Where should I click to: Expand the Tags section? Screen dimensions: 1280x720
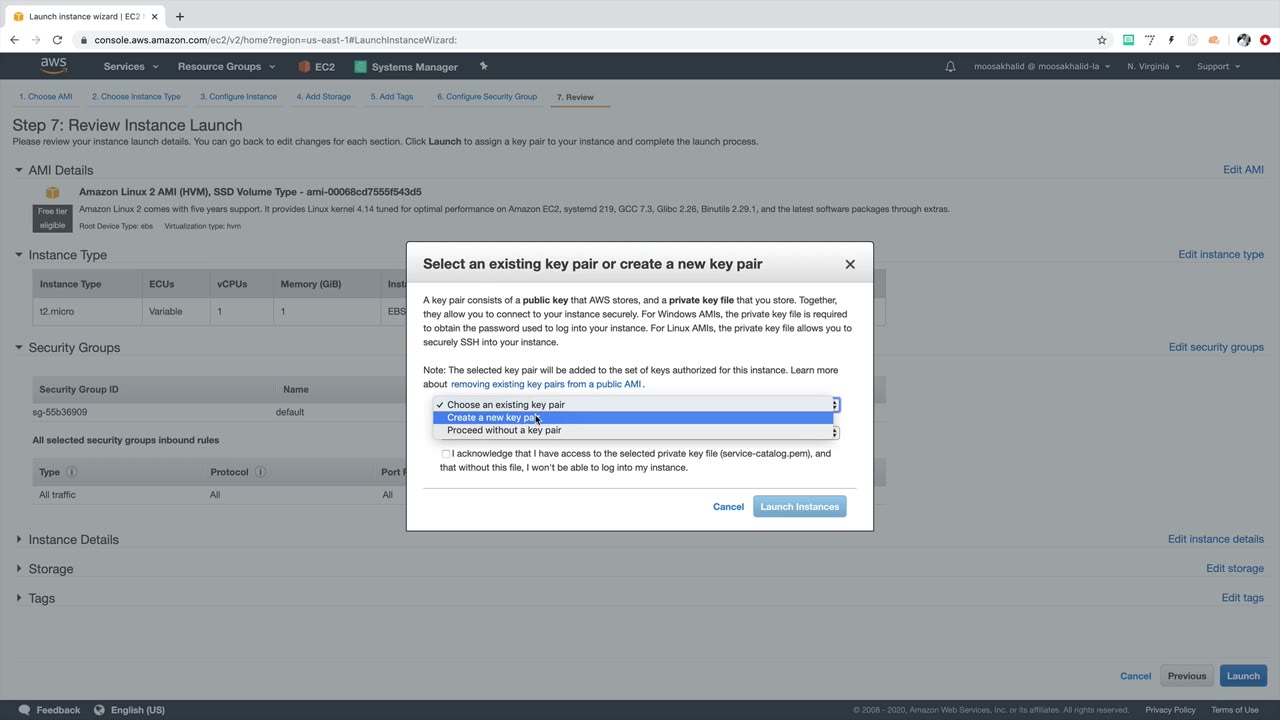[x=19, y=598]
